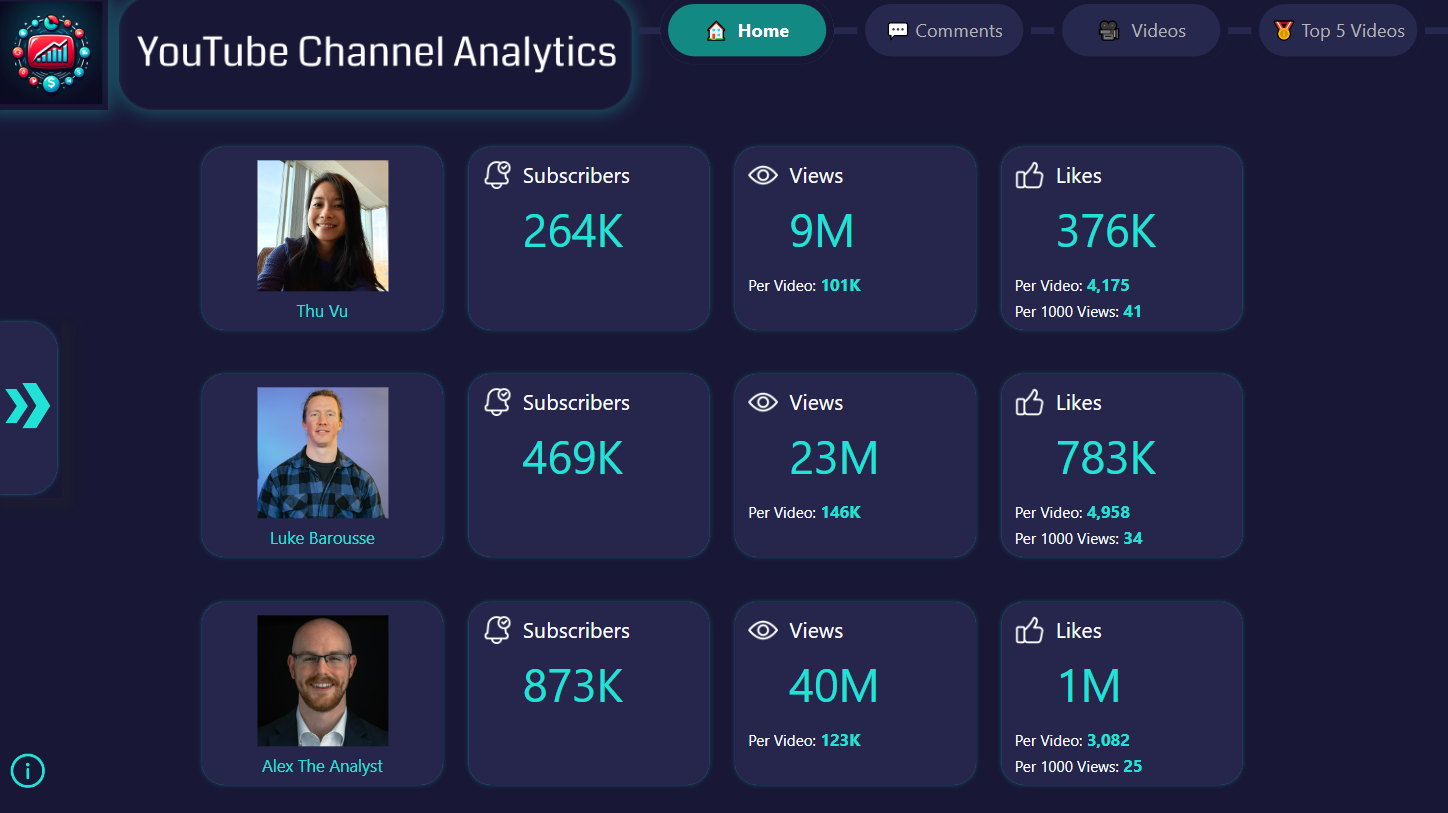Click the 40M views value
This screenshot has height=813, width=1448.
834,686
